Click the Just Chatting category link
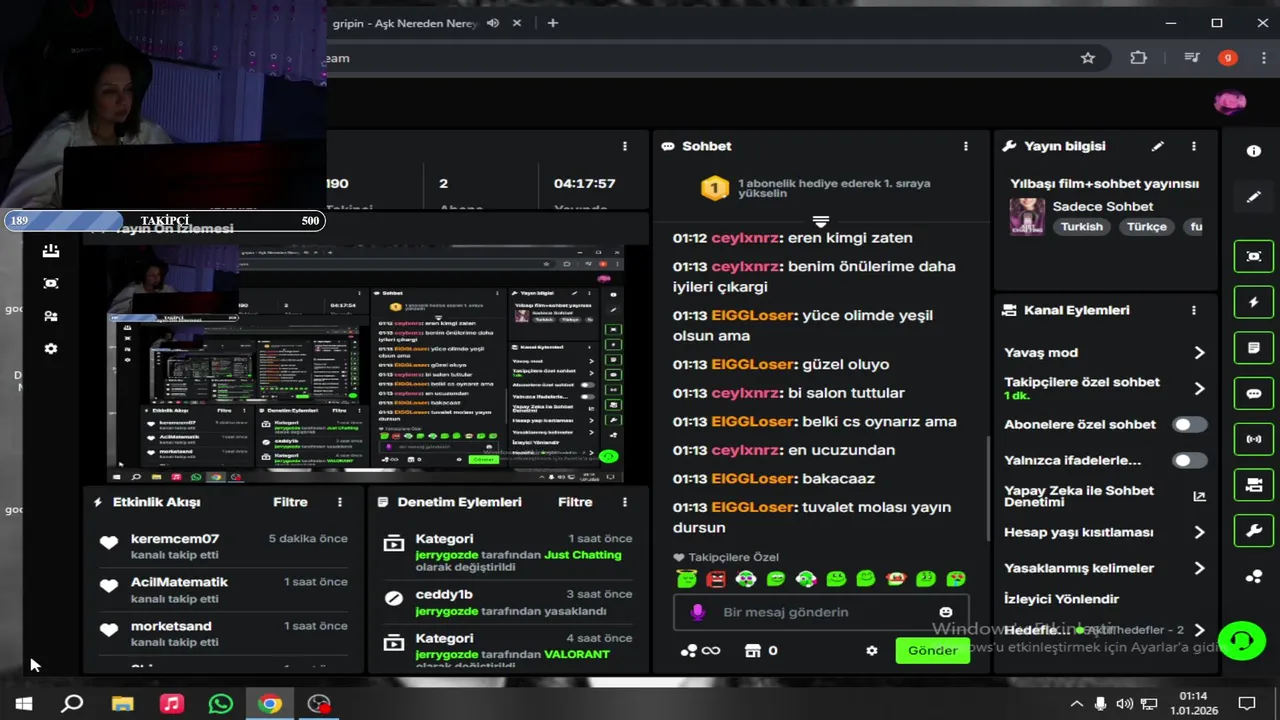This screenshot has width=1280, height=720. (583, 554)
